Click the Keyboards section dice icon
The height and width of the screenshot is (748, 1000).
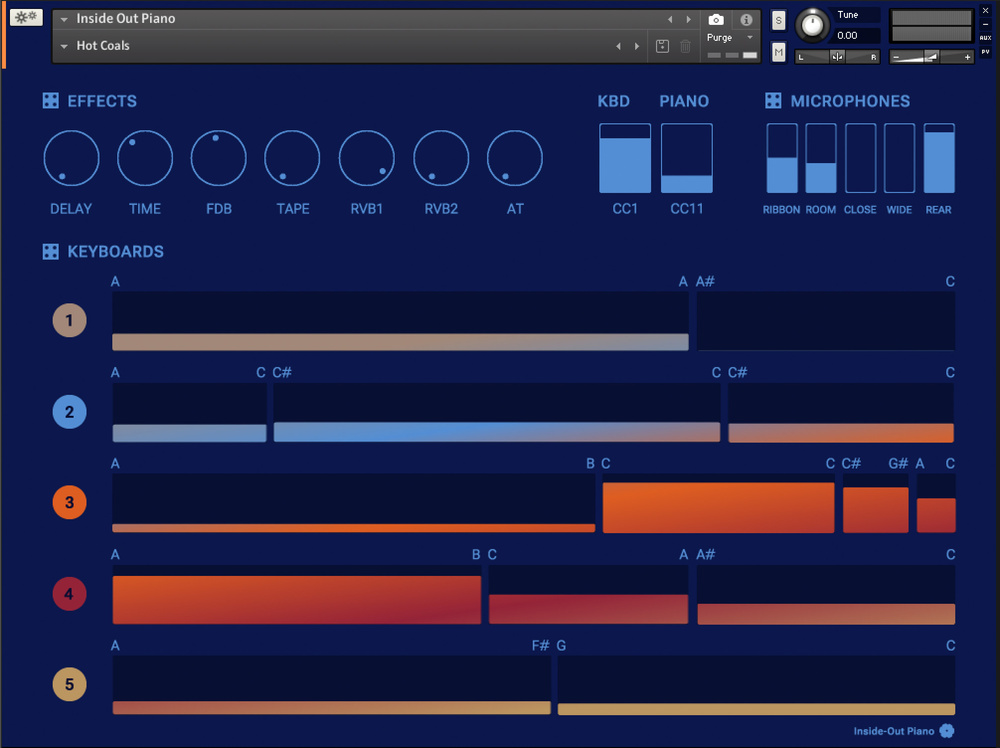[51, 252]
